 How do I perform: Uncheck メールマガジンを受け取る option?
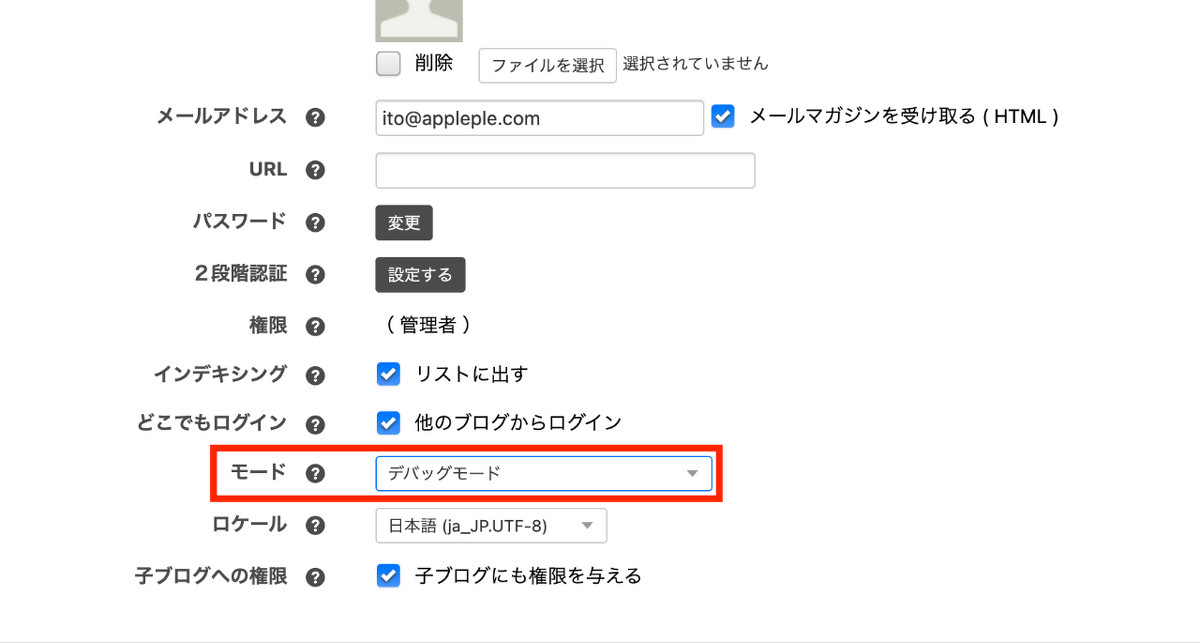(723, 116)
